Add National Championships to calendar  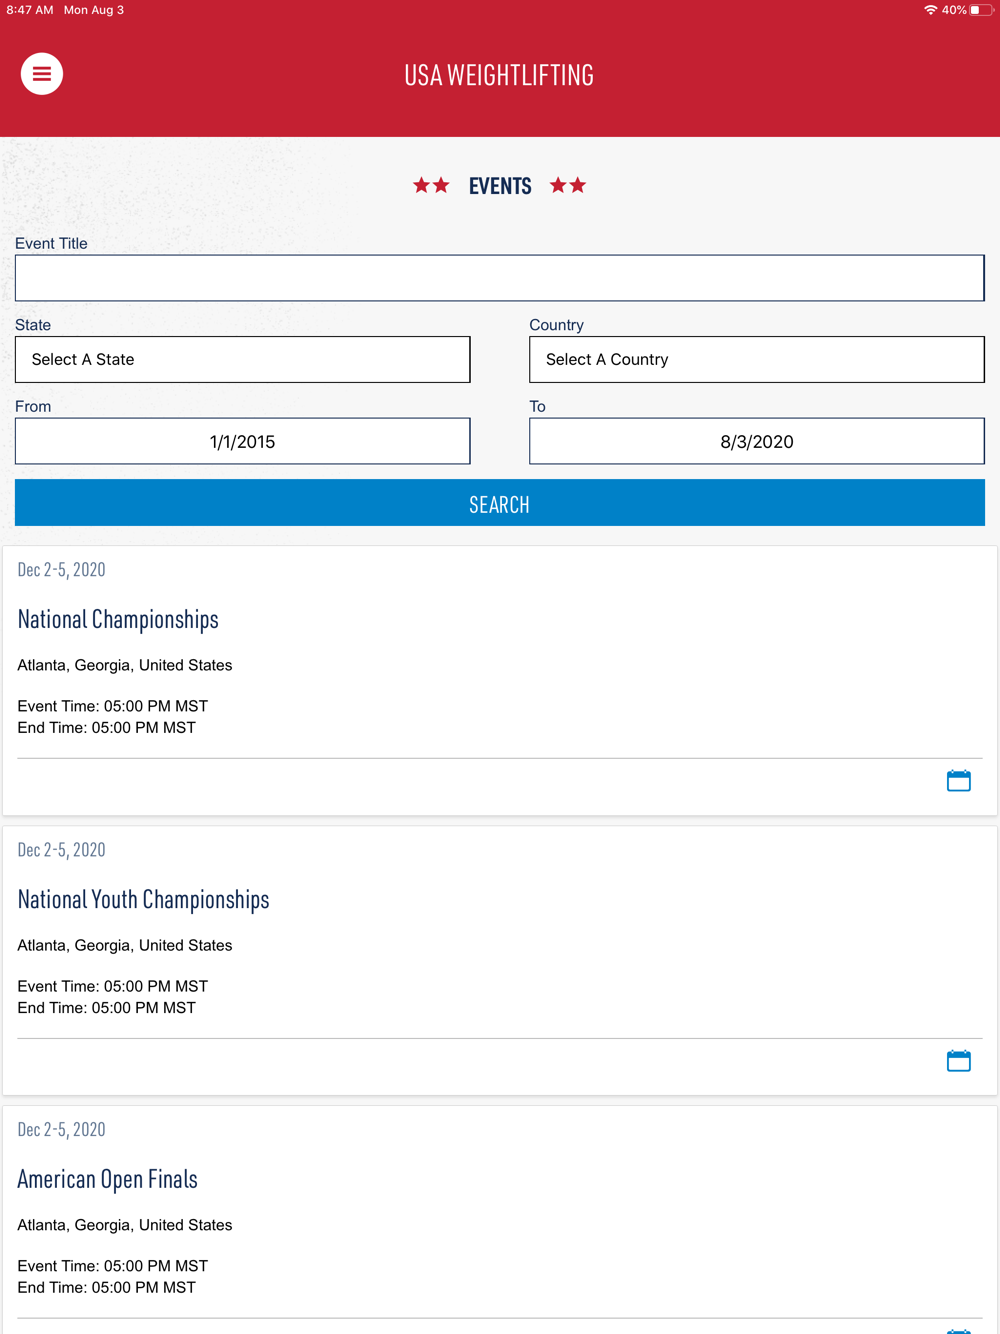tap(958, 781)
